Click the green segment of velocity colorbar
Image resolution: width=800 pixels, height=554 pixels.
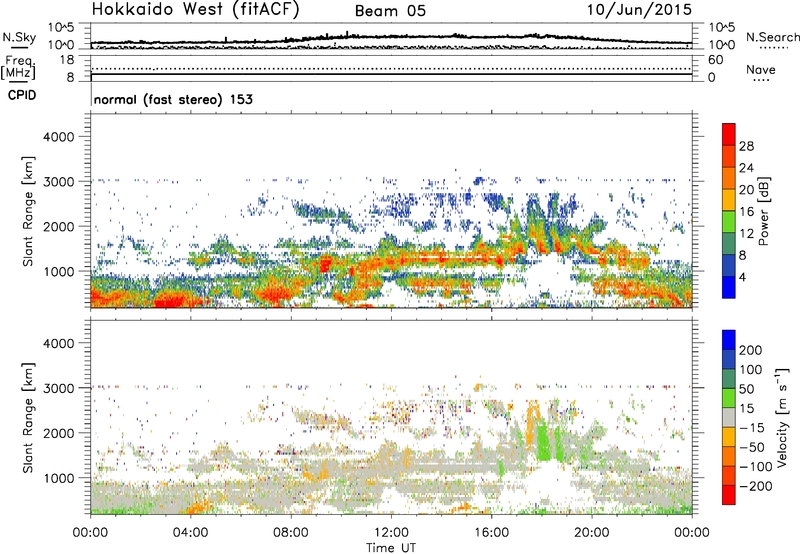pos(729,398)
